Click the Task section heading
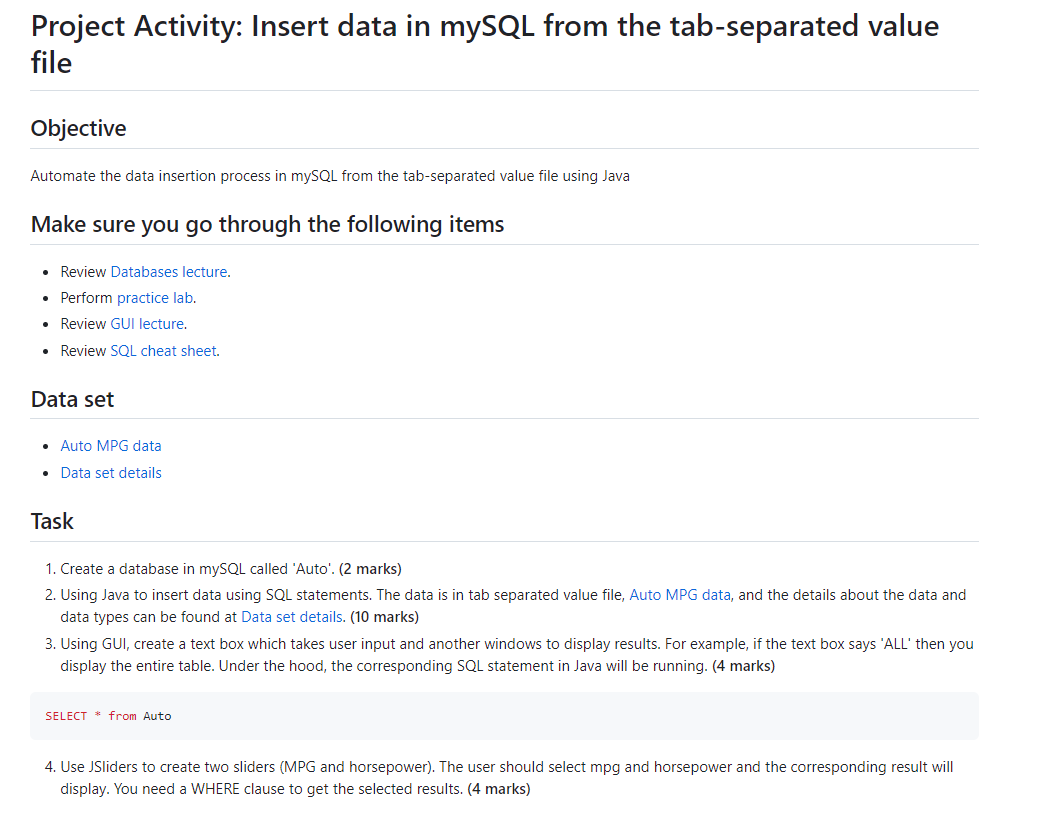Screen dimensions: 1060x827 pos(53,521)
